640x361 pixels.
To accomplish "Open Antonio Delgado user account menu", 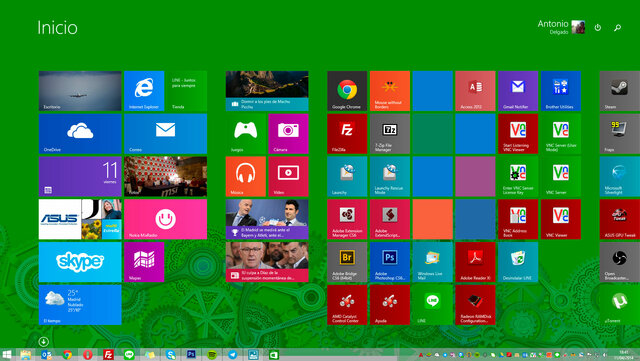I will pos(561,27).
